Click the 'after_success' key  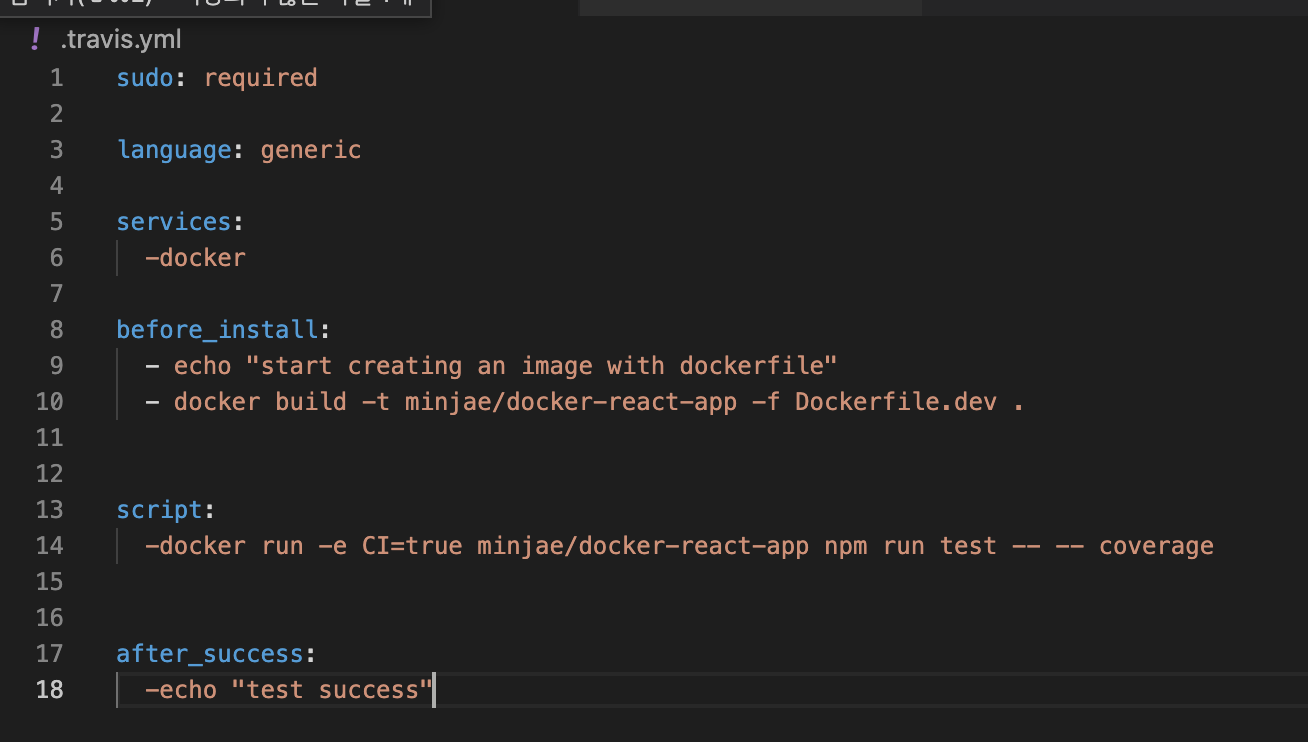point(210,654)
